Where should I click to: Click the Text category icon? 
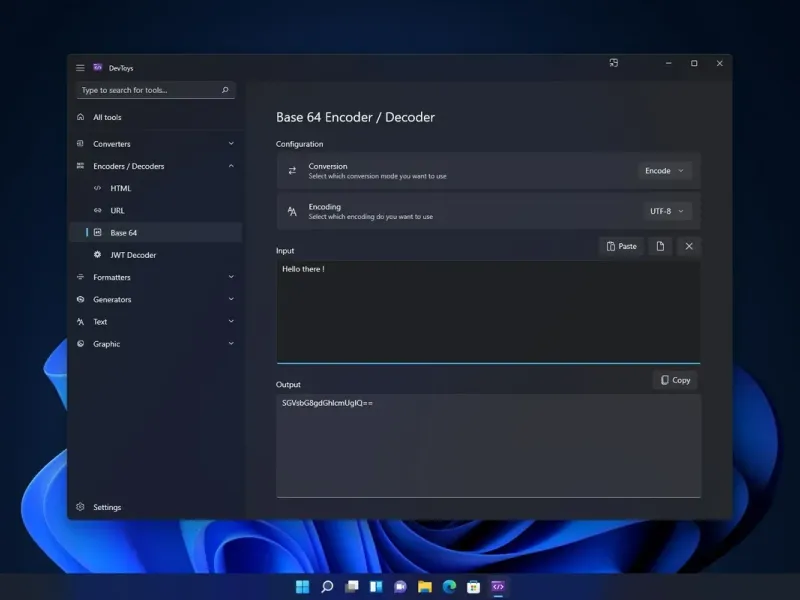(80, 321)
